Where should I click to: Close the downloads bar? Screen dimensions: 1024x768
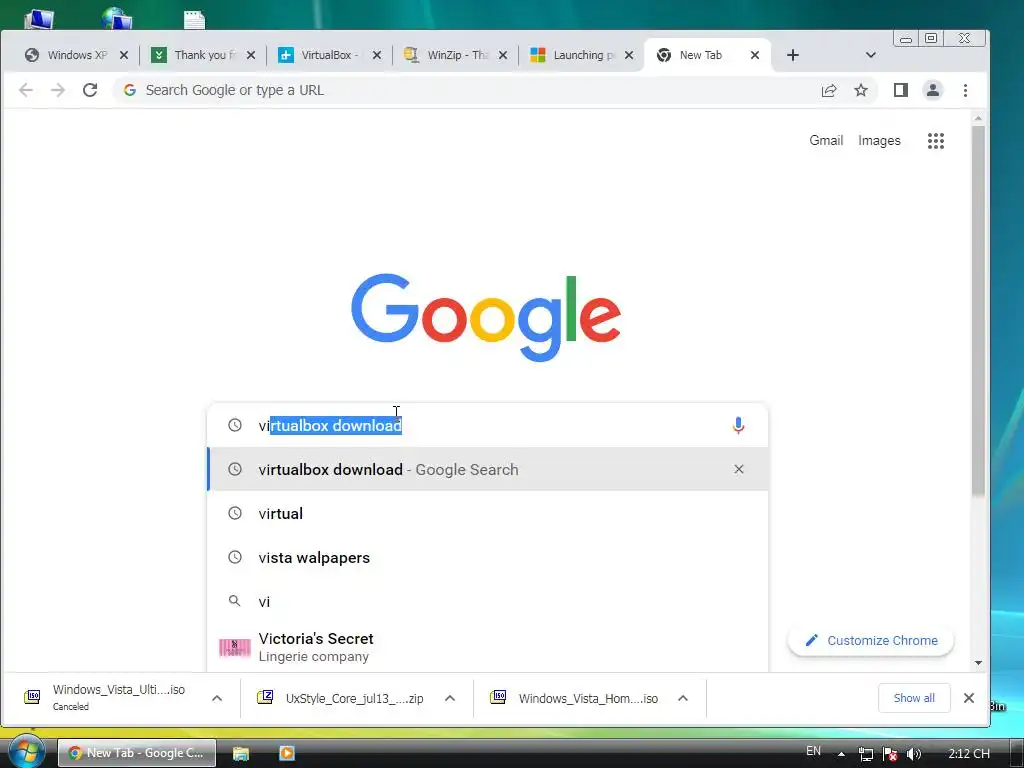click(968, 698)
